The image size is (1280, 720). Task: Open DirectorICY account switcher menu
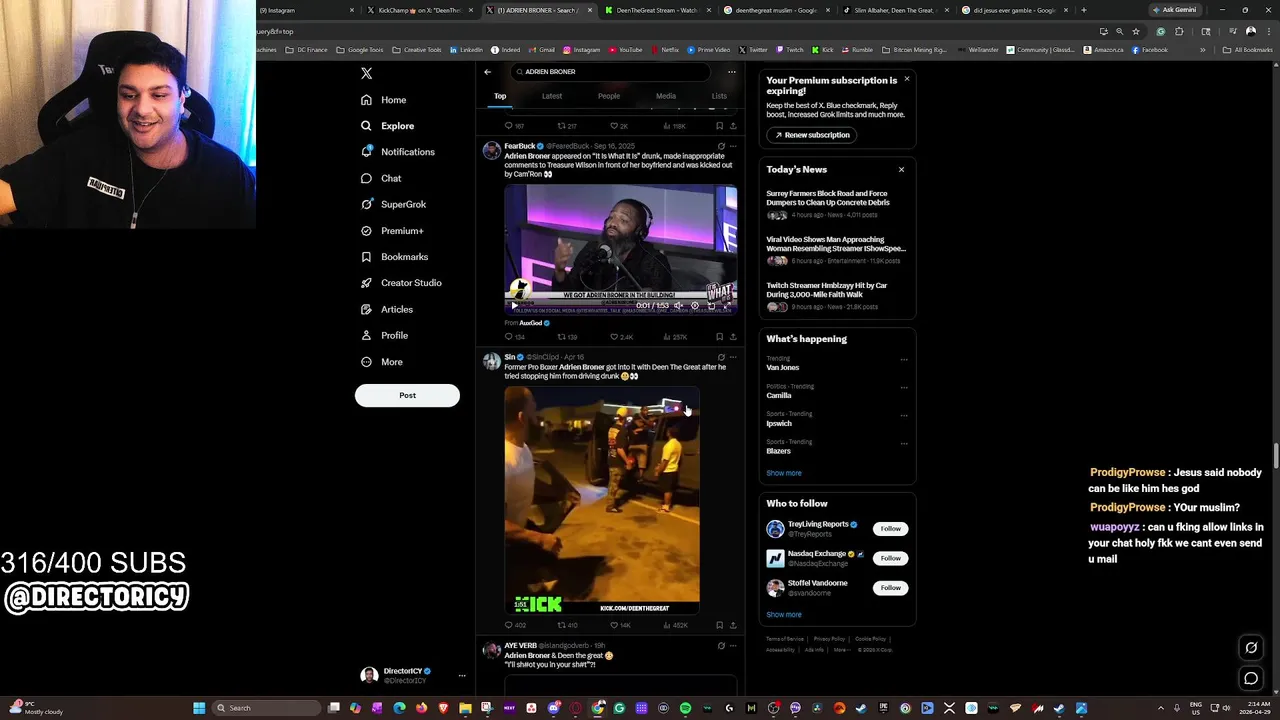pos(413,676)
